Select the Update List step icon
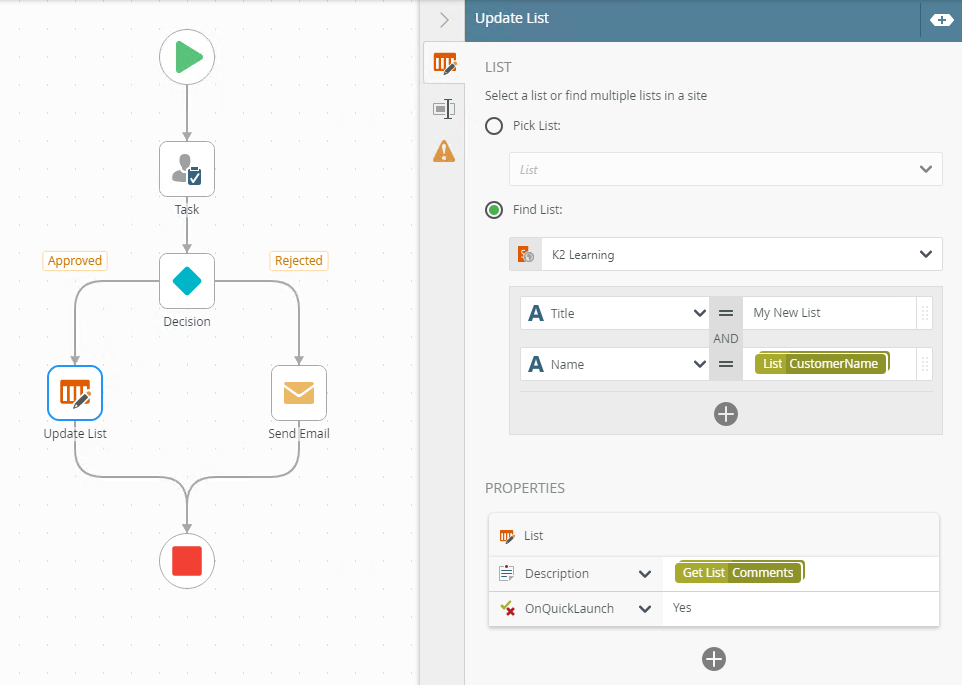962x685 pixels. click(75, 393)
